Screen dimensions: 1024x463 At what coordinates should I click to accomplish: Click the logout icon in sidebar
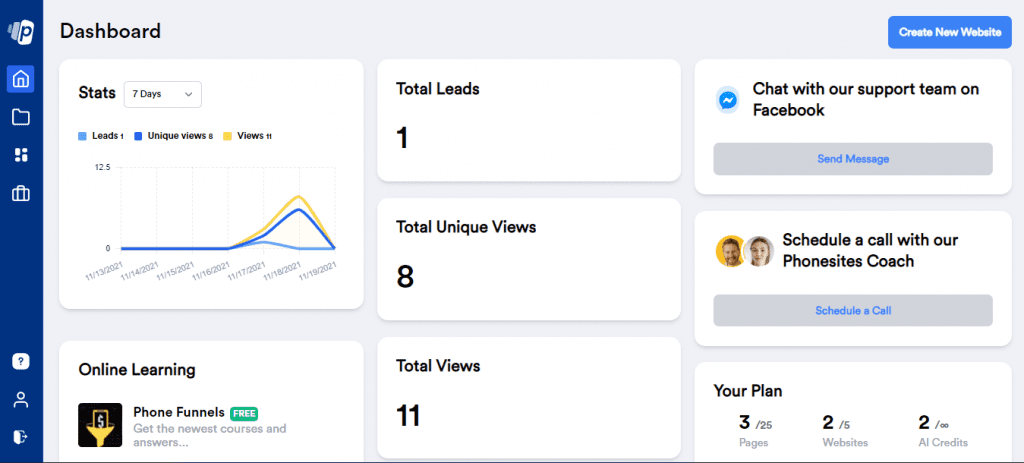[21, 436]
